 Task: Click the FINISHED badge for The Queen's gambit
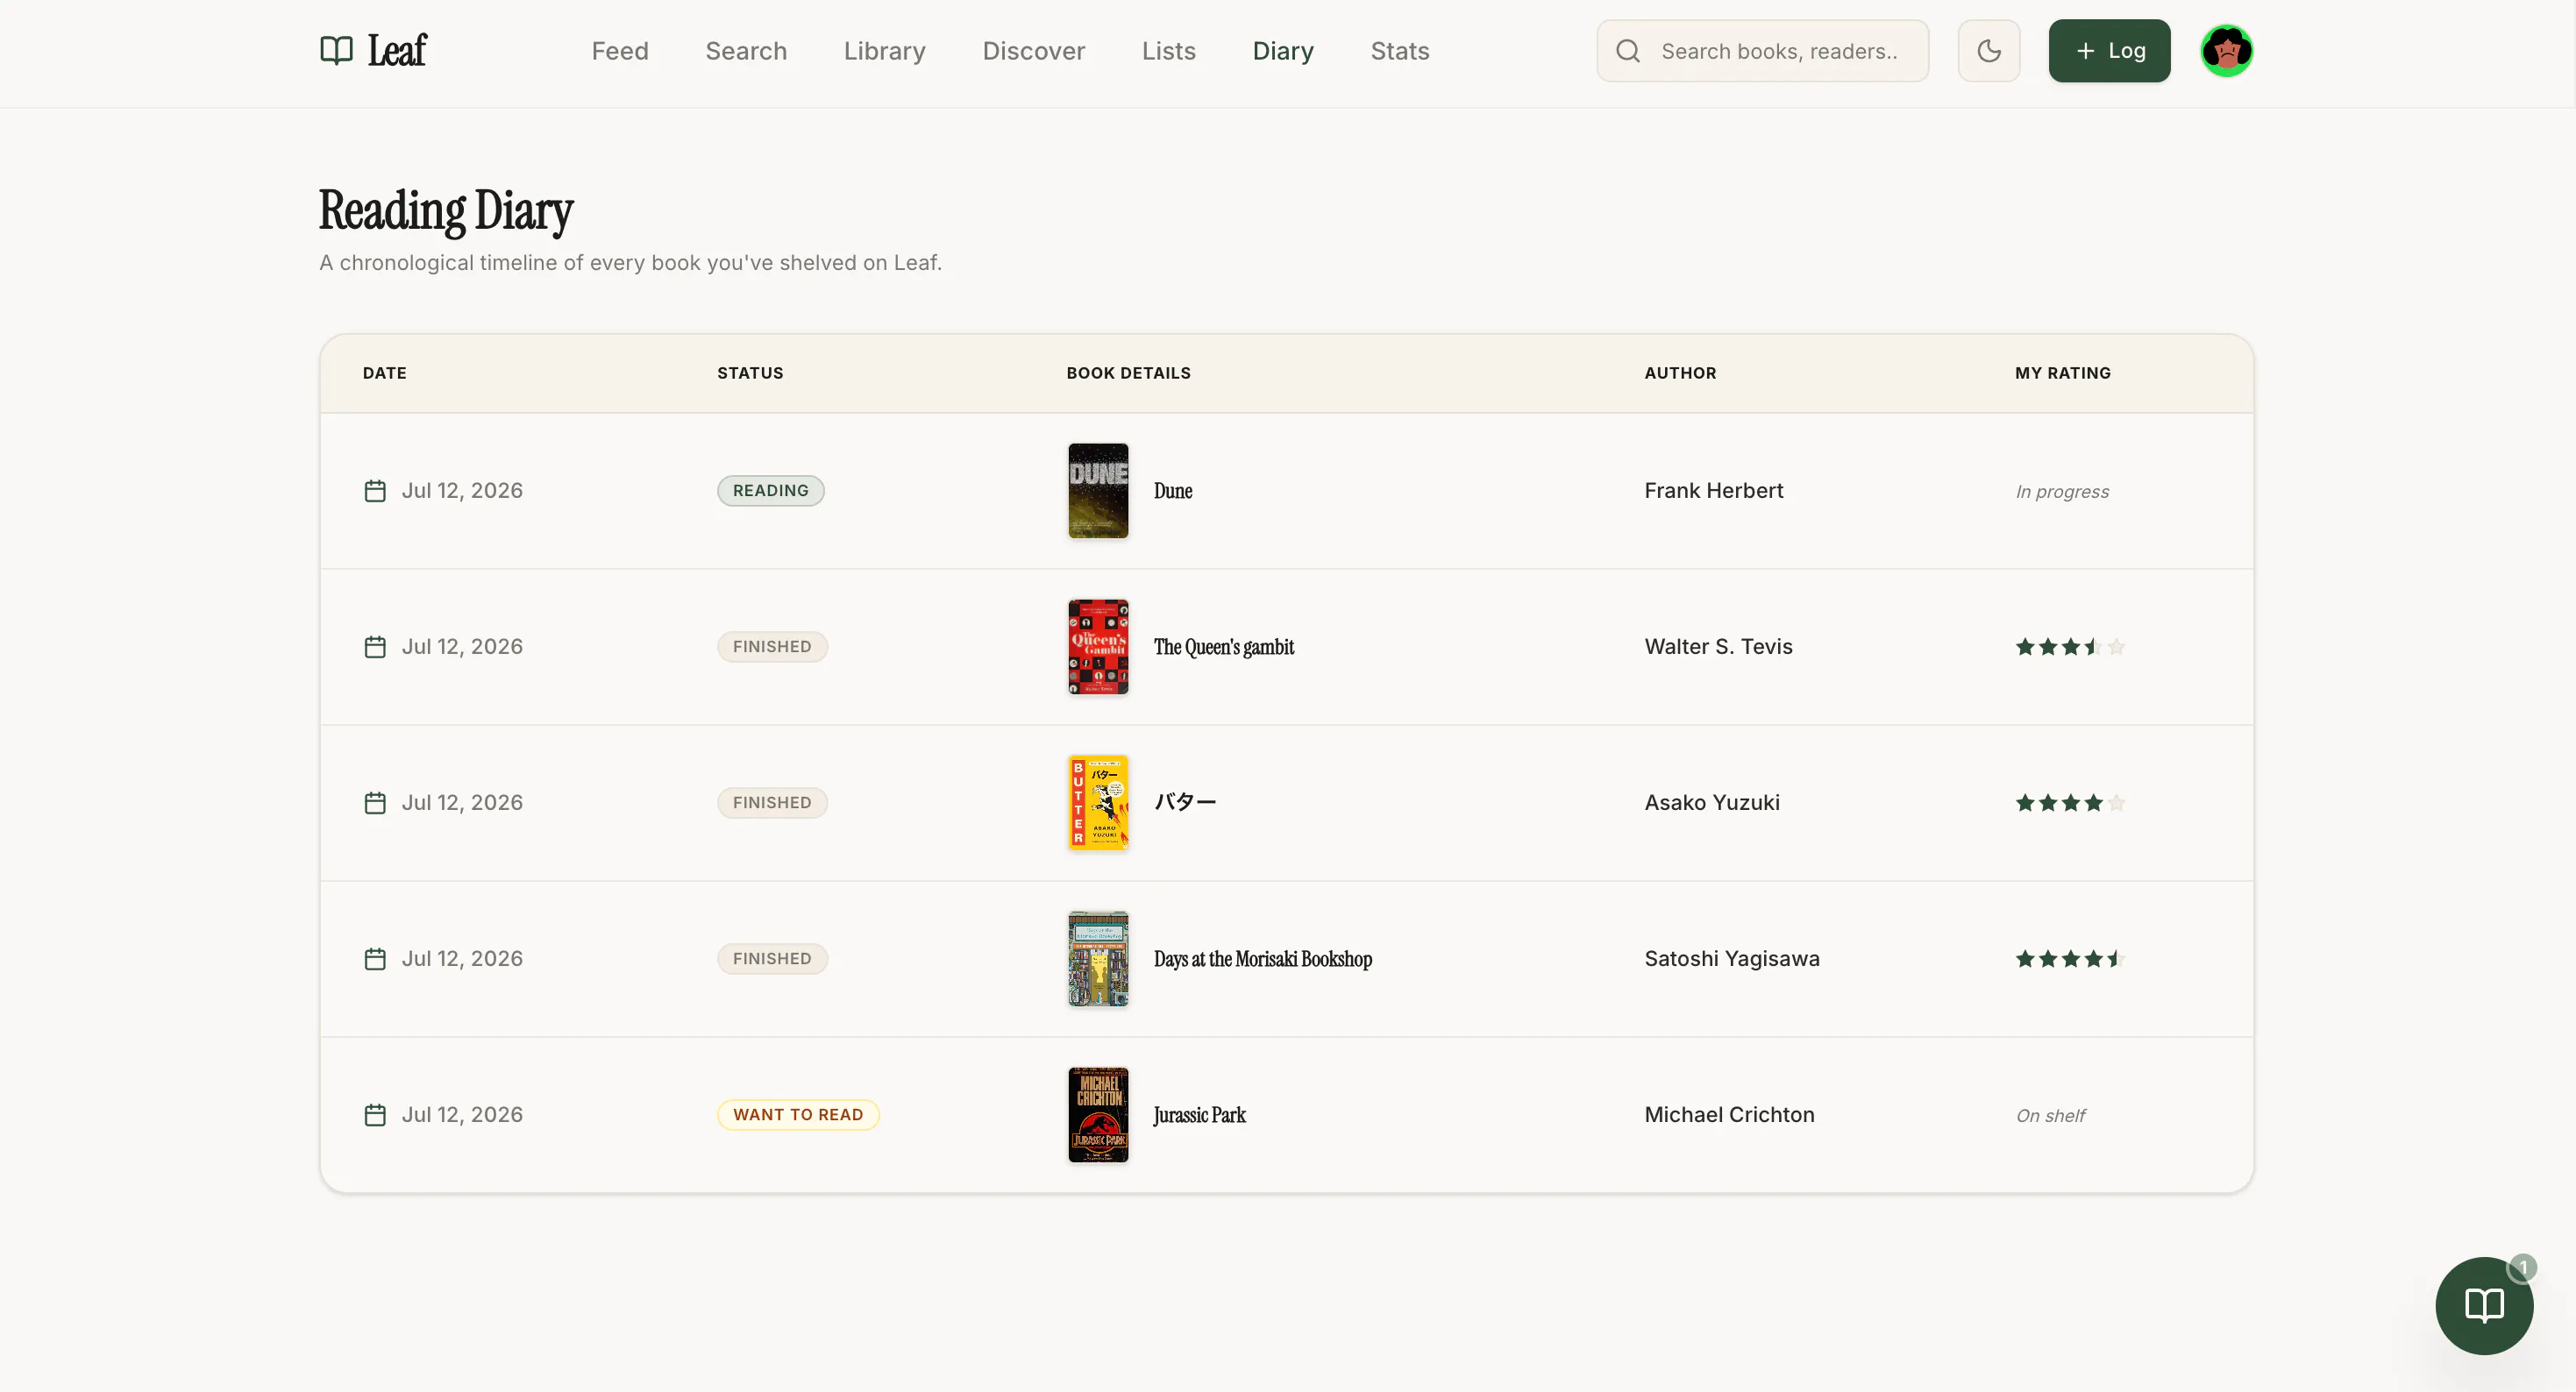click(x=772, y=647)
